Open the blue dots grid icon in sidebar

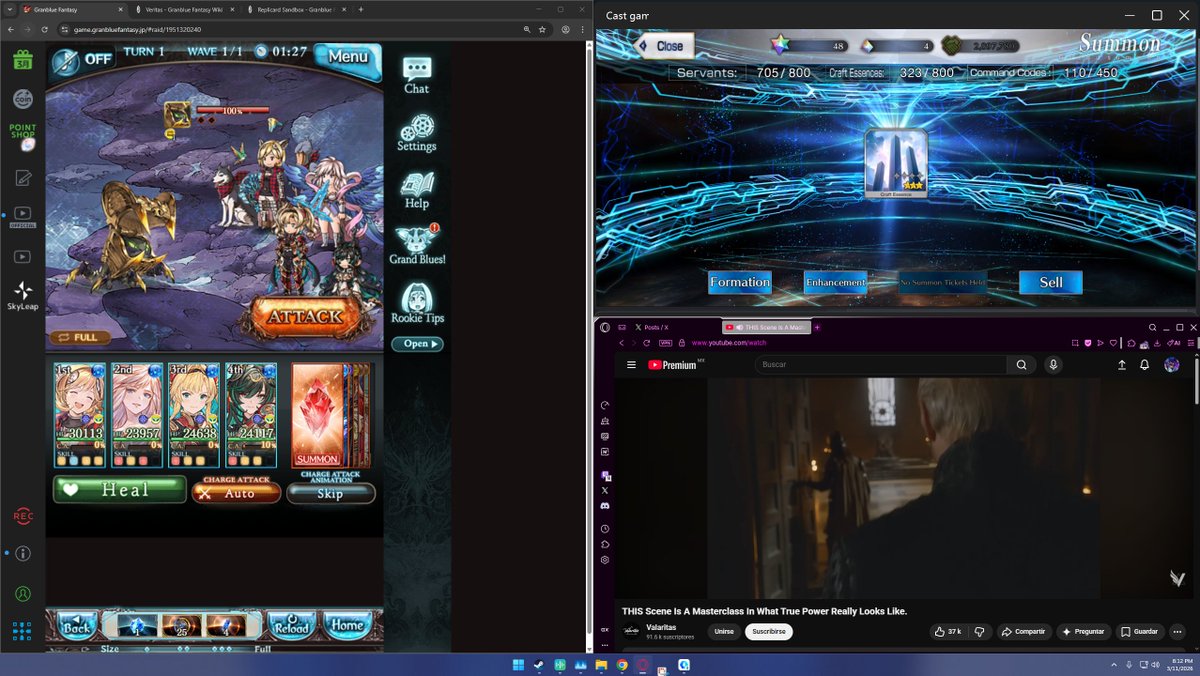click(22, 631)
